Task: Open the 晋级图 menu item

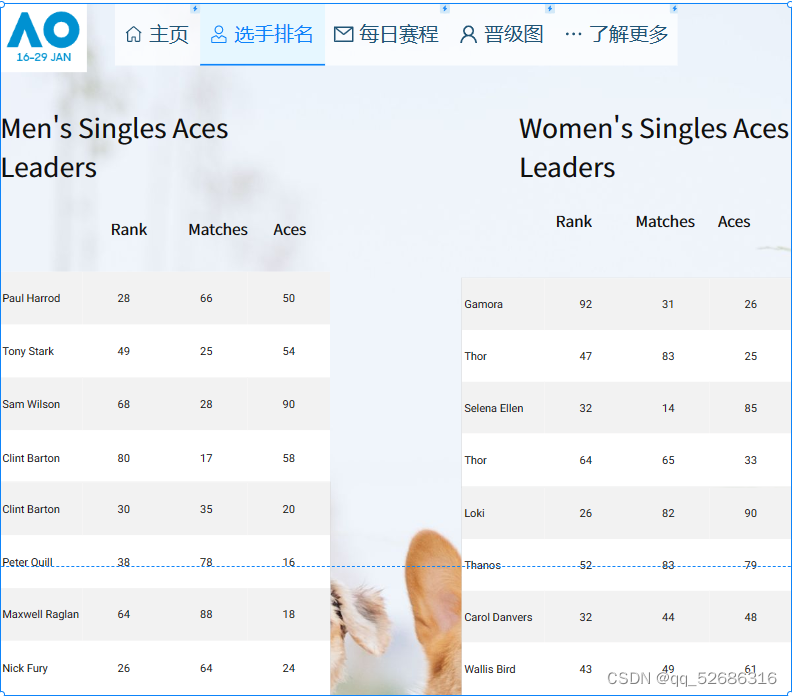Action: pyautogui.click(x=502, y=35)
